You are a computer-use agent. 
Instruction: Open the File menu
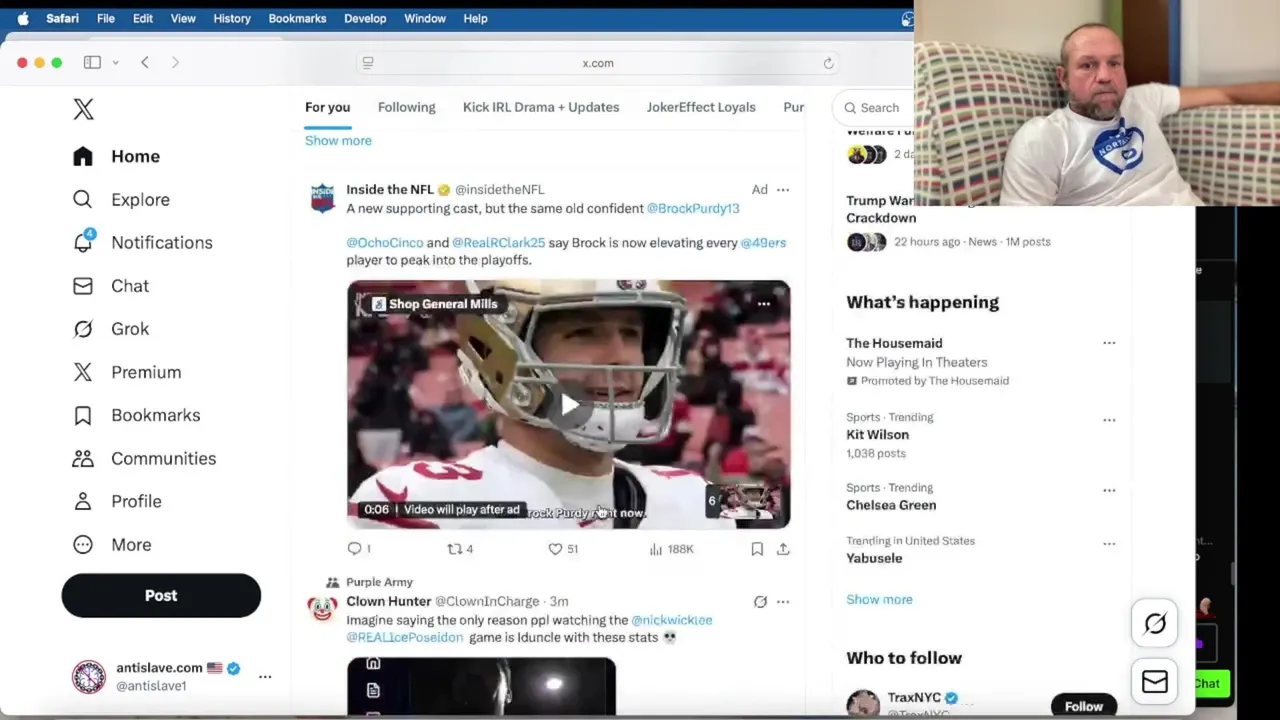tap(105, 18)
